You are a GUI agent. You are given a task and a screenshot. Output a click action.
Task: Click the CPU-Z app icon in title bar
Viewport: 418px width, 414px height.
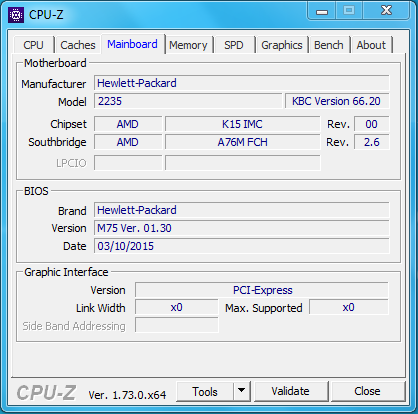coord(16,15)
